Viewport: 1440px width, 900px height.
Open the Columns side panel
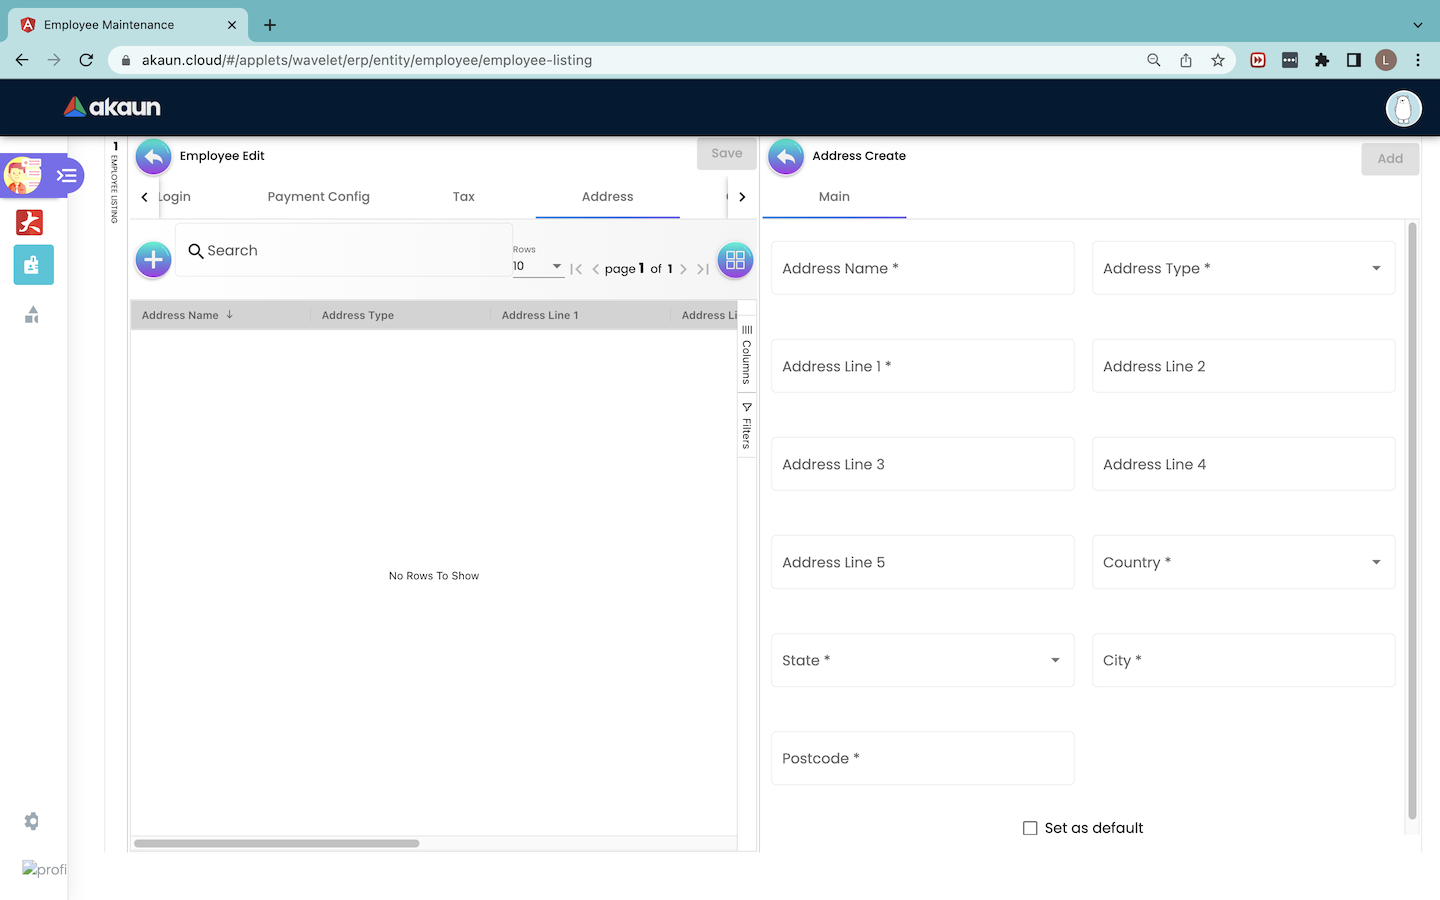pyautogui.click(x=746, y=356)
